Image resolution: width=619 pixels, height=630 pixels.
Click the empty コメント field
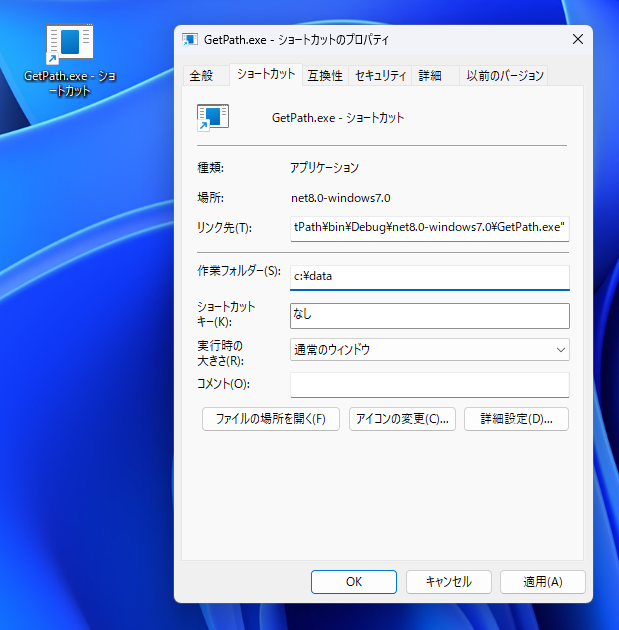[429, 385]
